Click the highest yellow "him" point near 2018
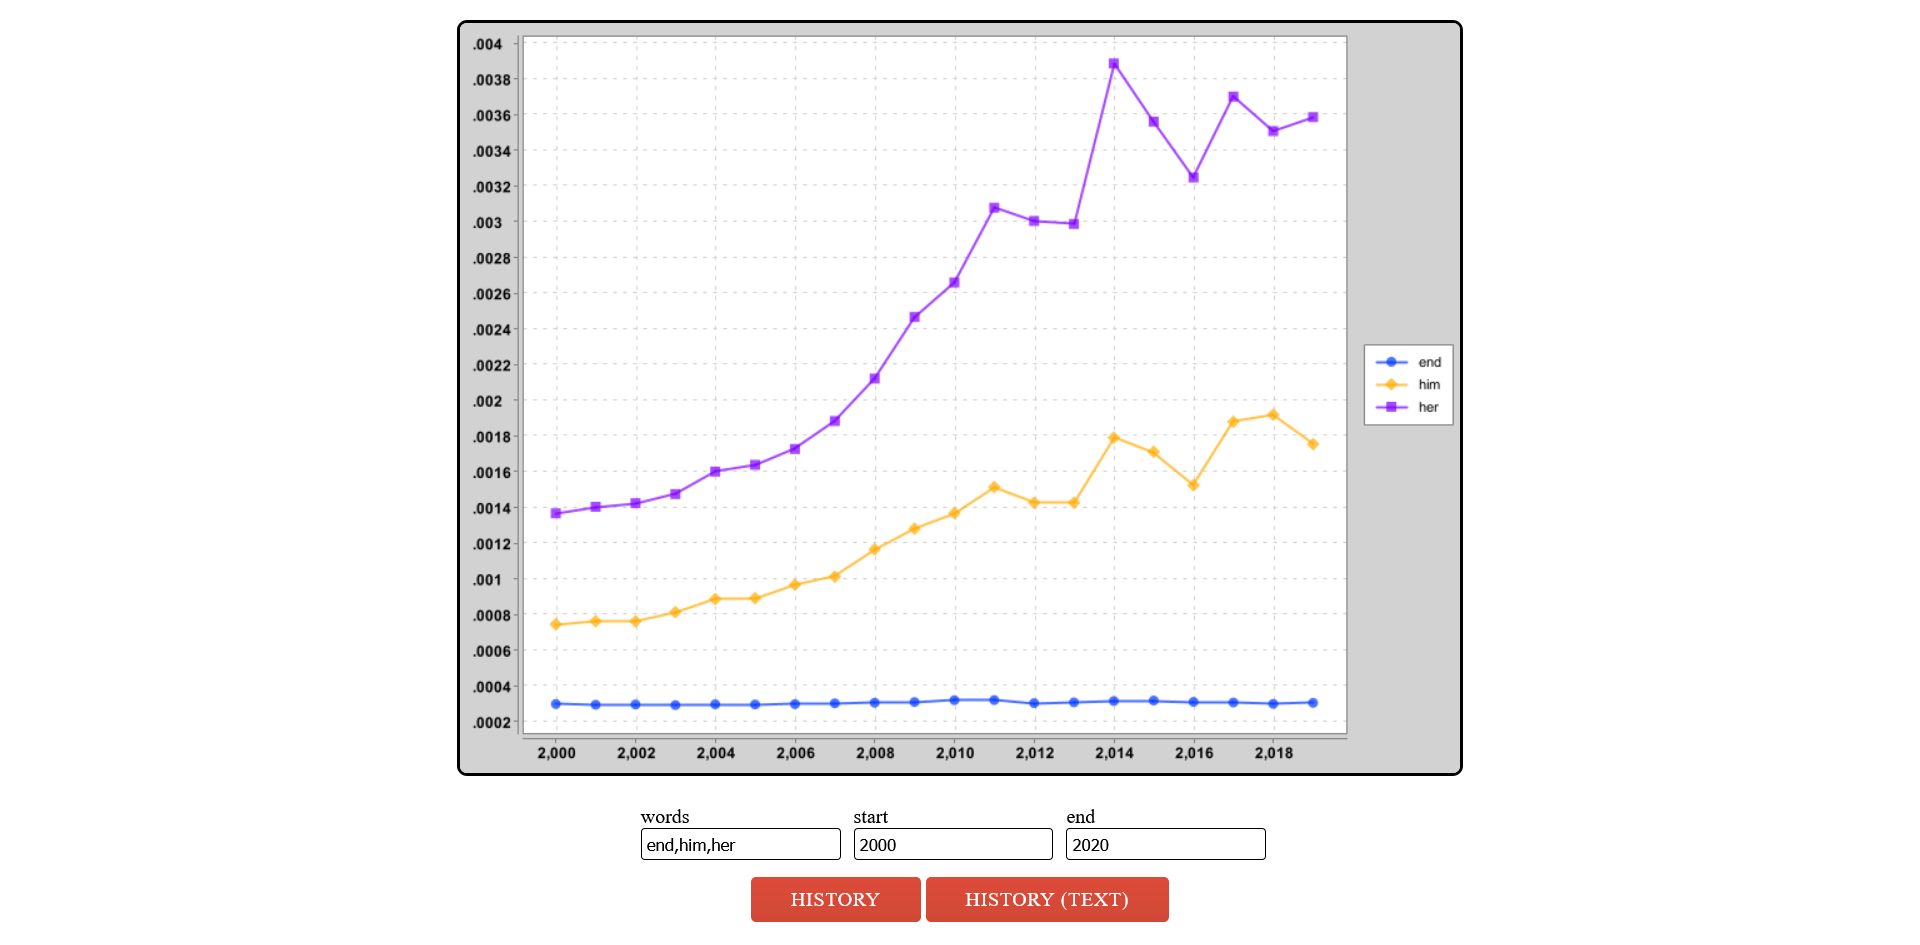The width and height of the screenshot is (1920, 945). 1273,414
